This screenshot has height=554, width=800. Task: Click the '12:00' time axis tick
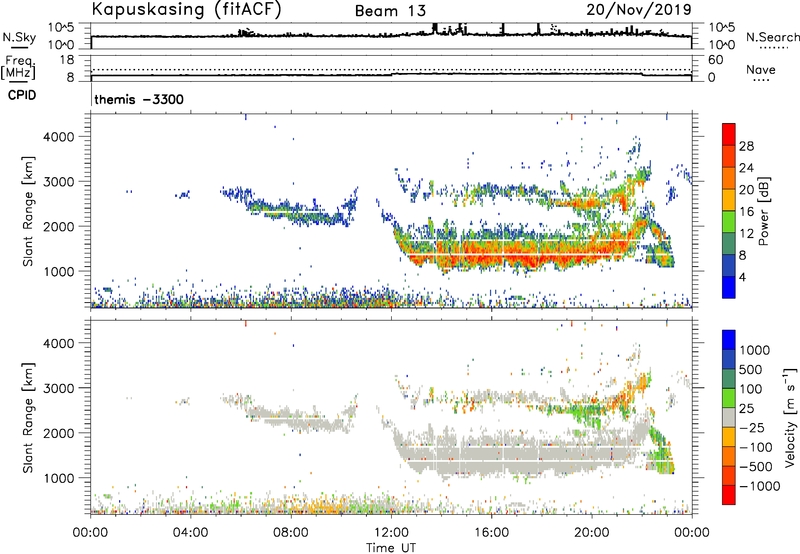pyautogui.click(x=391, y=533)
